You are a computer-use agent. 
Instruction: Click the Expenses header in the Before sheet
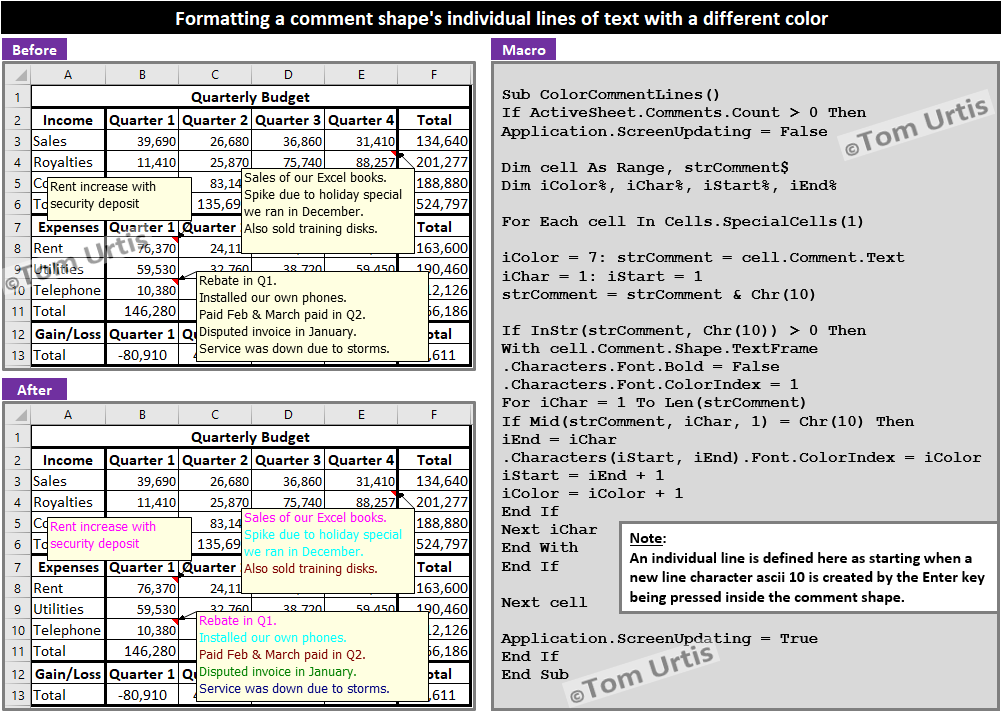[68, 228]
